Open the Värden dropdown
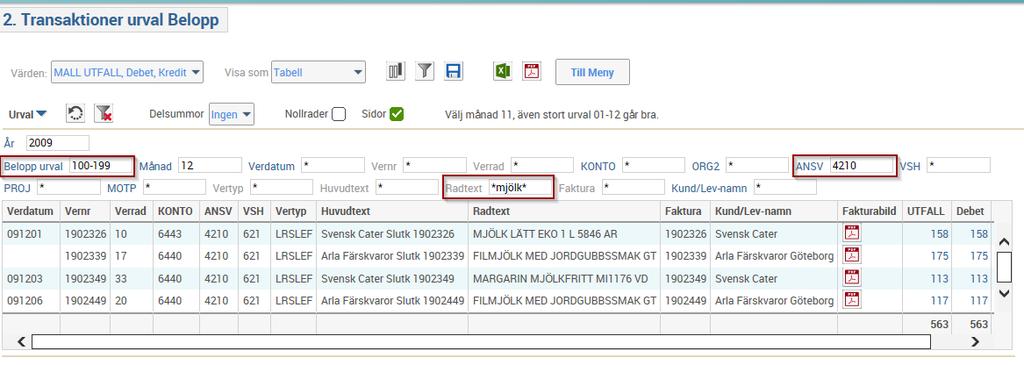 point(127,72)
